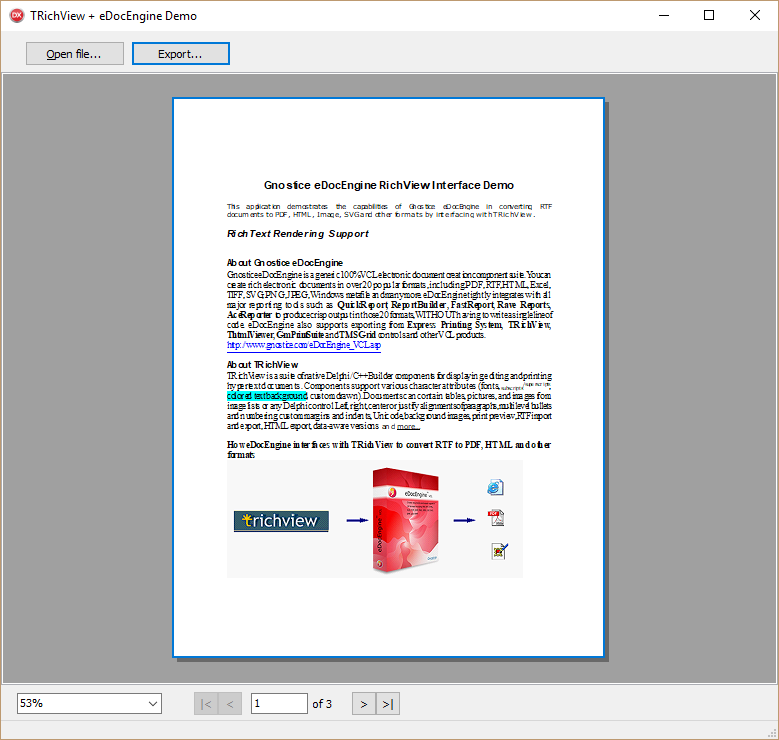This screenshot has width=779, height=740.
Task: Click the cyan highlighted 'colored text background' text
Action: [267, 396]
